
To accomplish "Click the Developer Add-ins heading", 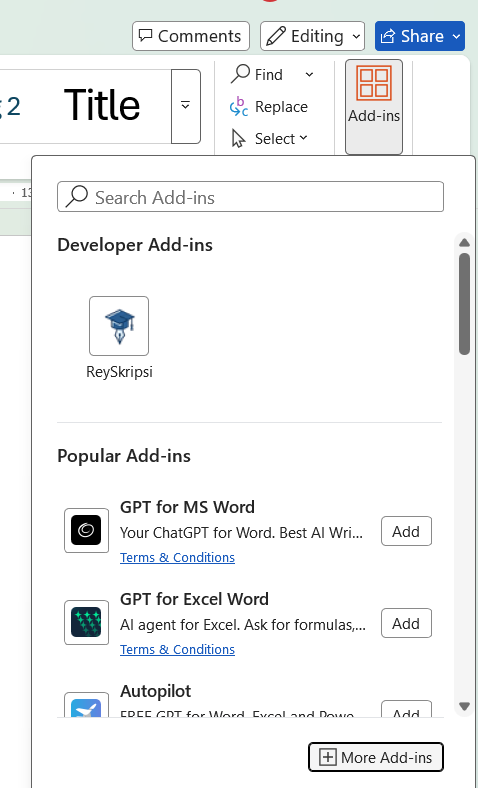I will pos(135,245).
